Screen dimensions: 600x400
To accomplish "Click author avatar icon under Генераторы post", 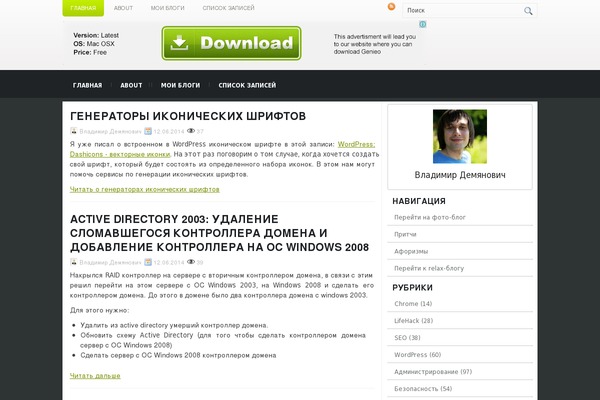I will tap(73, 131).
